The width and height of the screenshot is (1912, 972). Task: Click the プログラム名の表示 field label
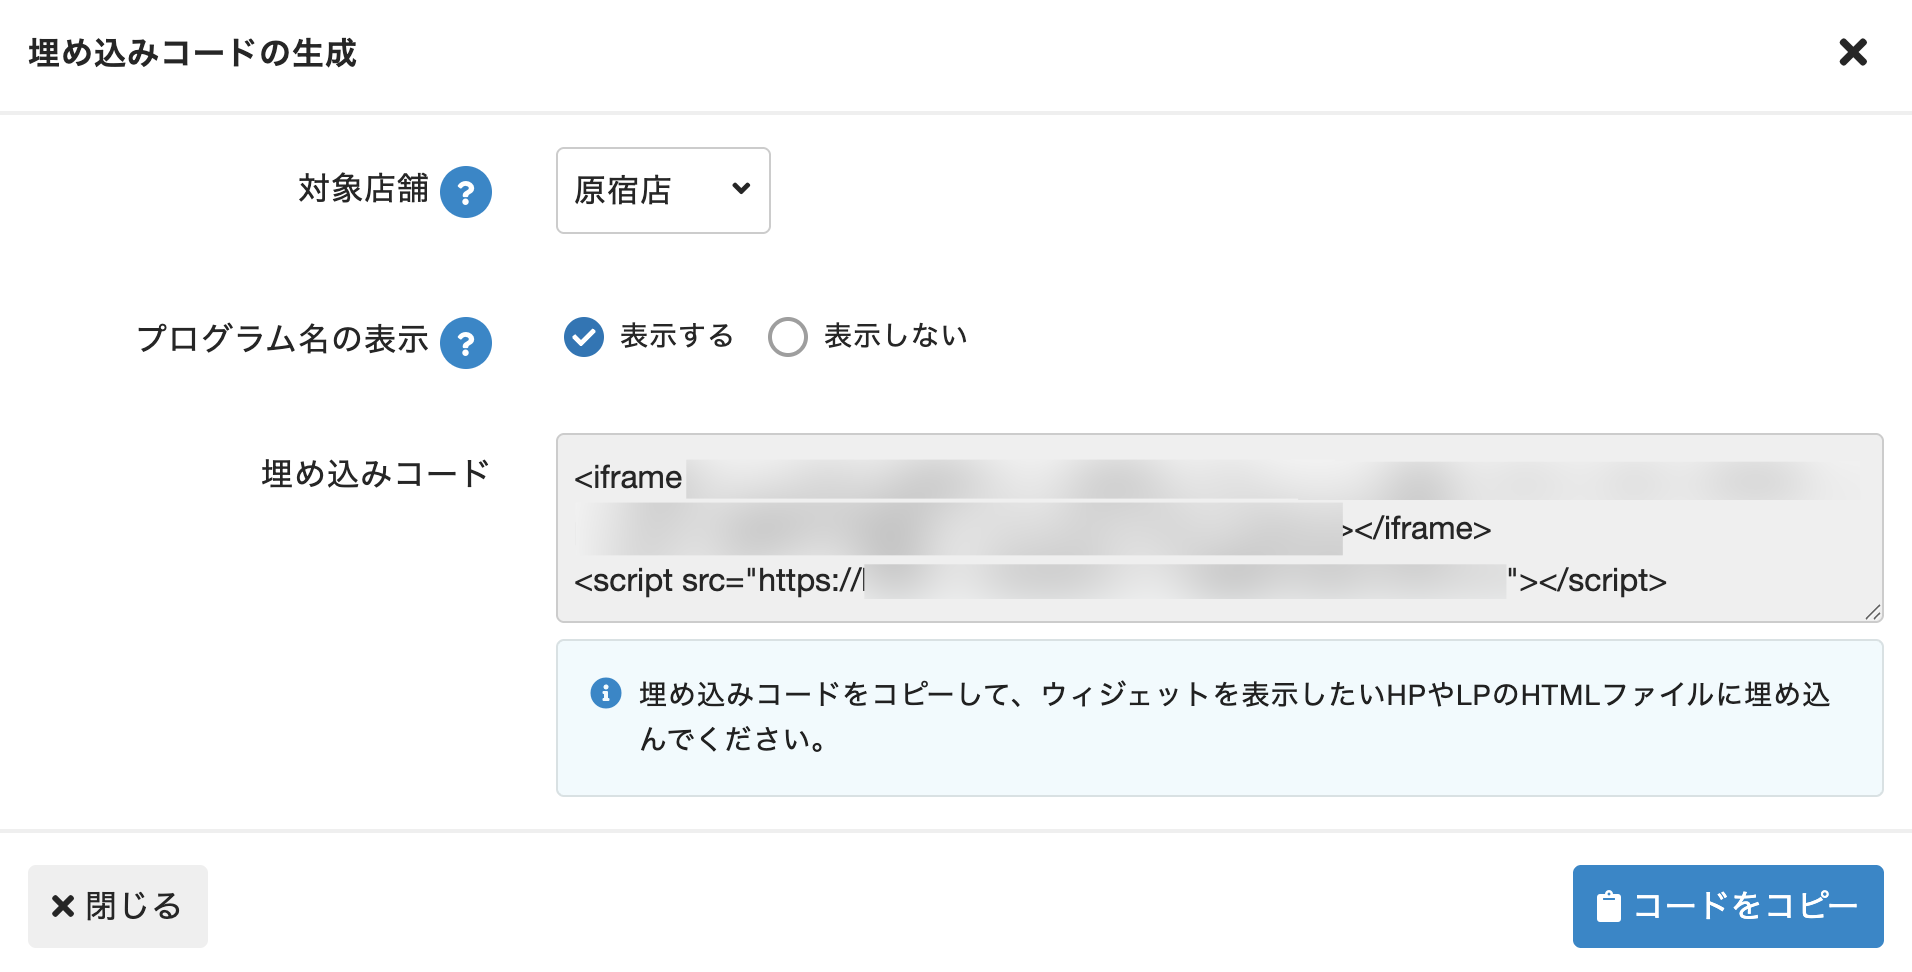(x=282, y=339)
